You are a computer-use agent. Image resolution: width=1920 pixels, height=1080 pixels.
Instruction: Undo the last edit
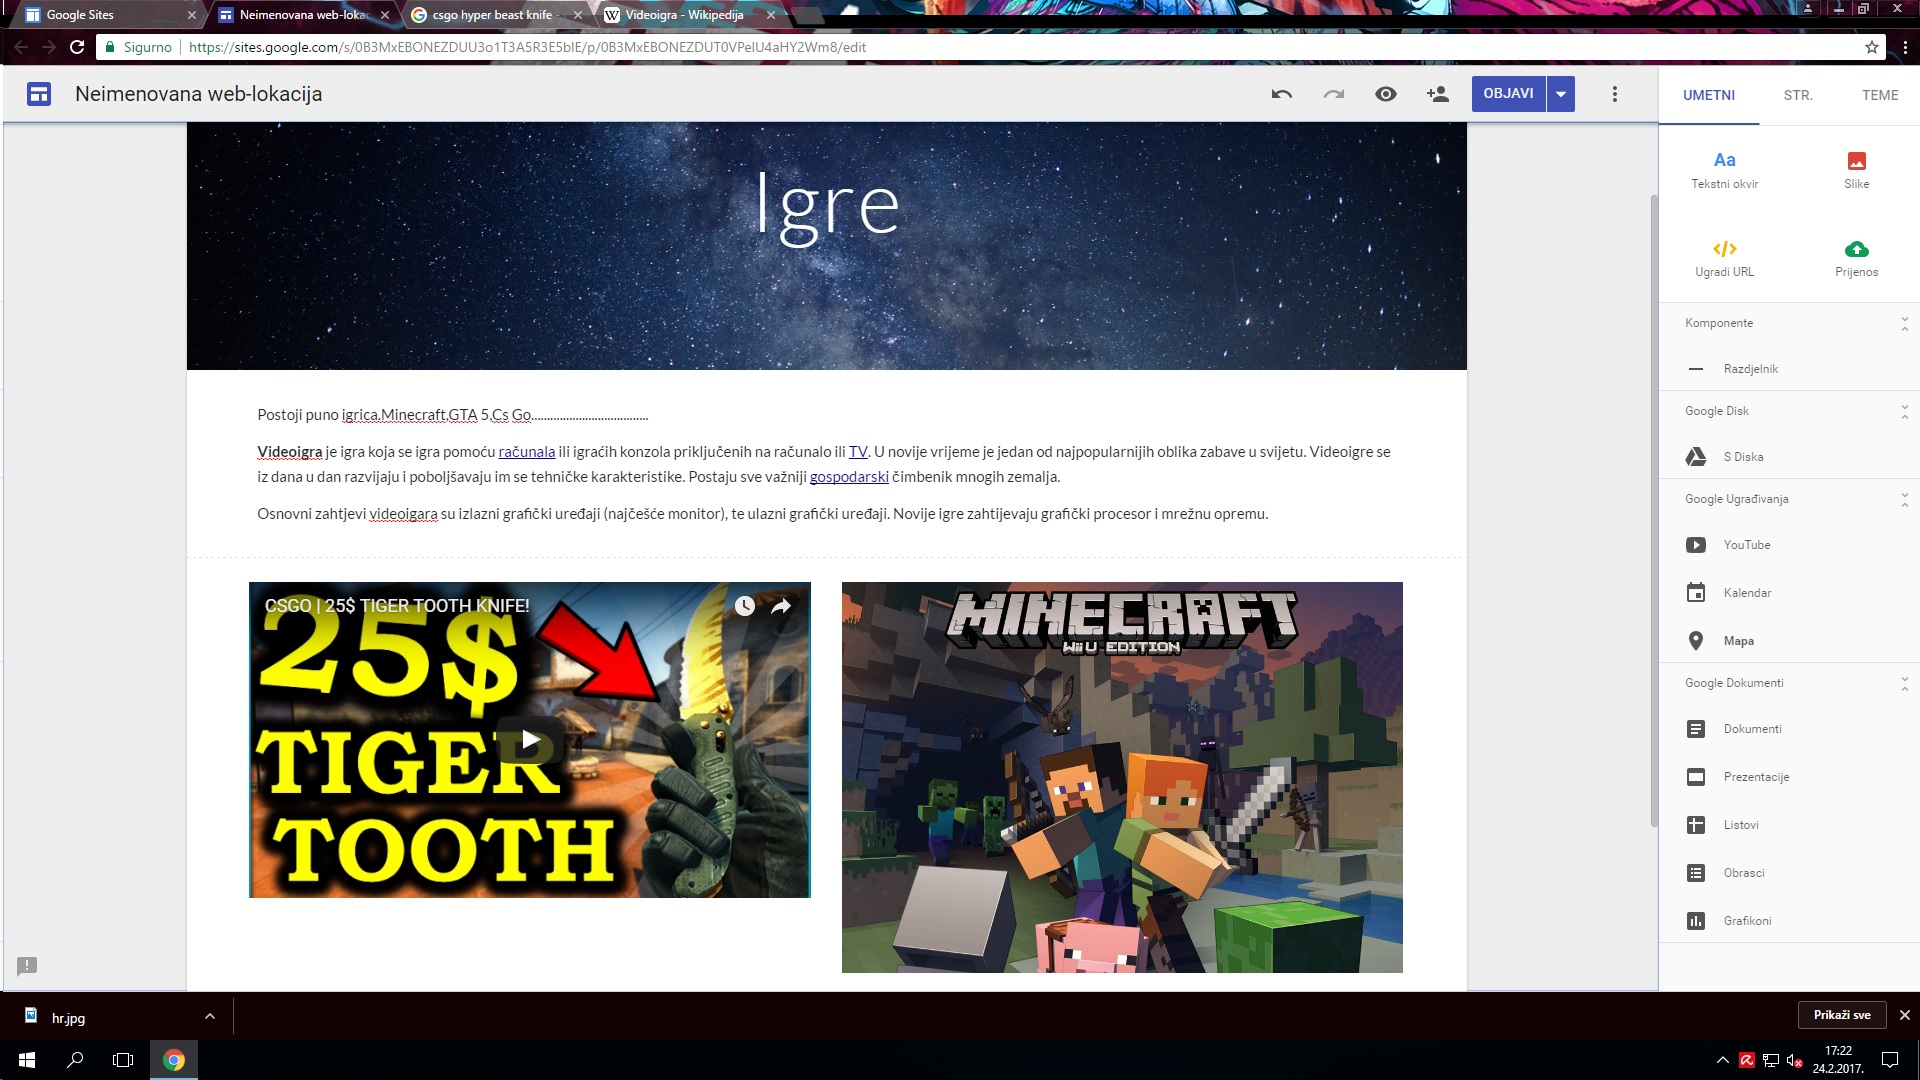coord(1281,94)
